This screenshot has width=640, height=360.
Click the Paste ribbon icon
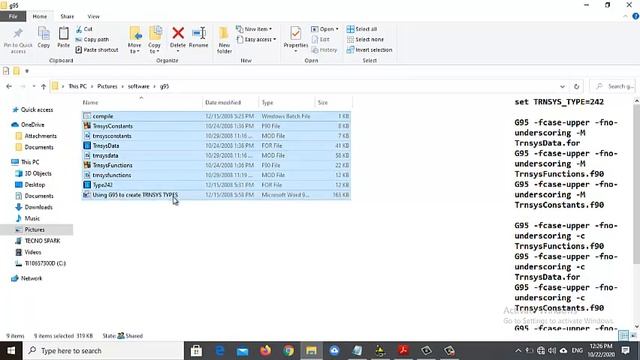tap(63, 33)
